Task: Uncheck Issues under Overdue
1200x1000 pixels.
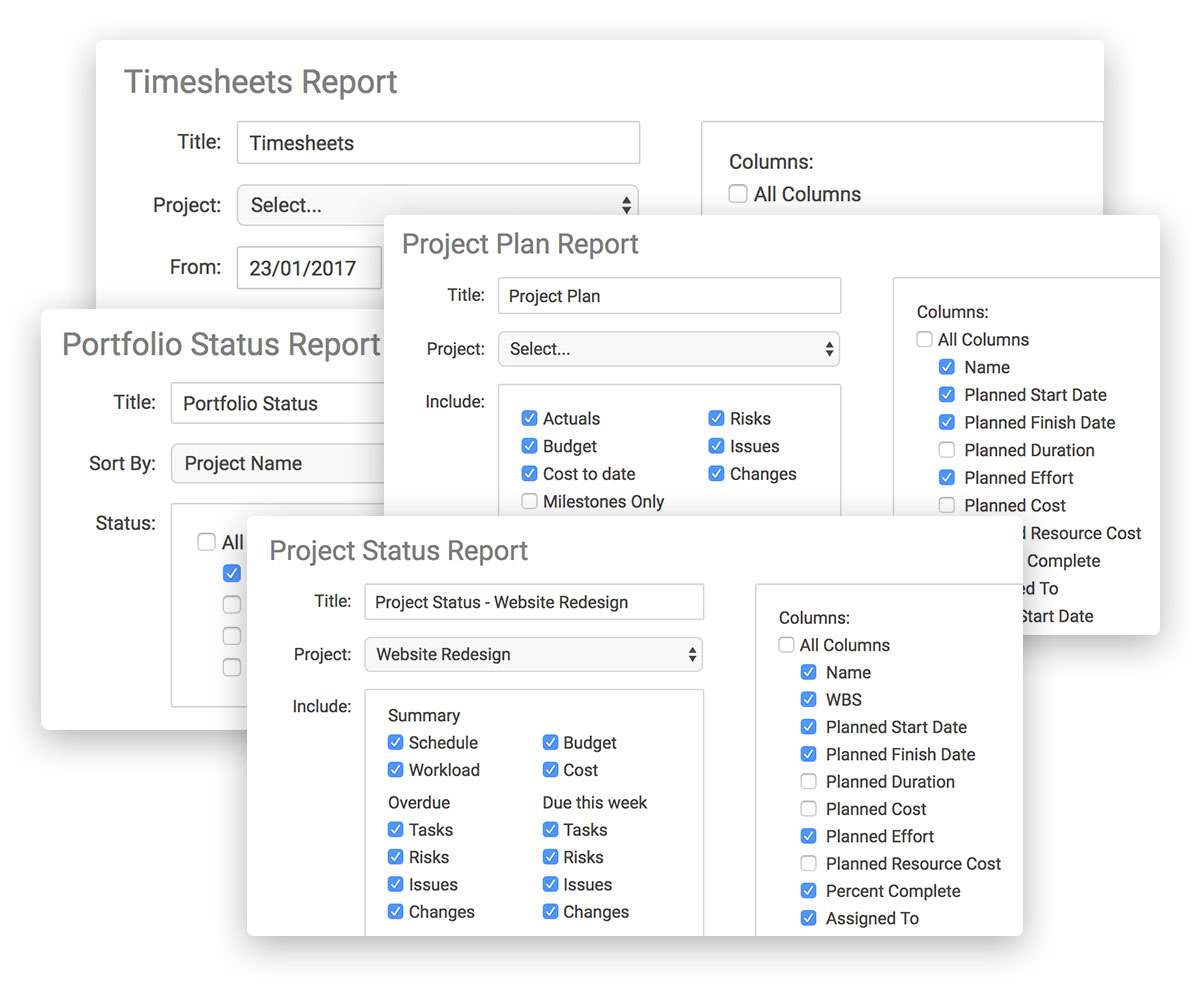Action: pos(396,885)
